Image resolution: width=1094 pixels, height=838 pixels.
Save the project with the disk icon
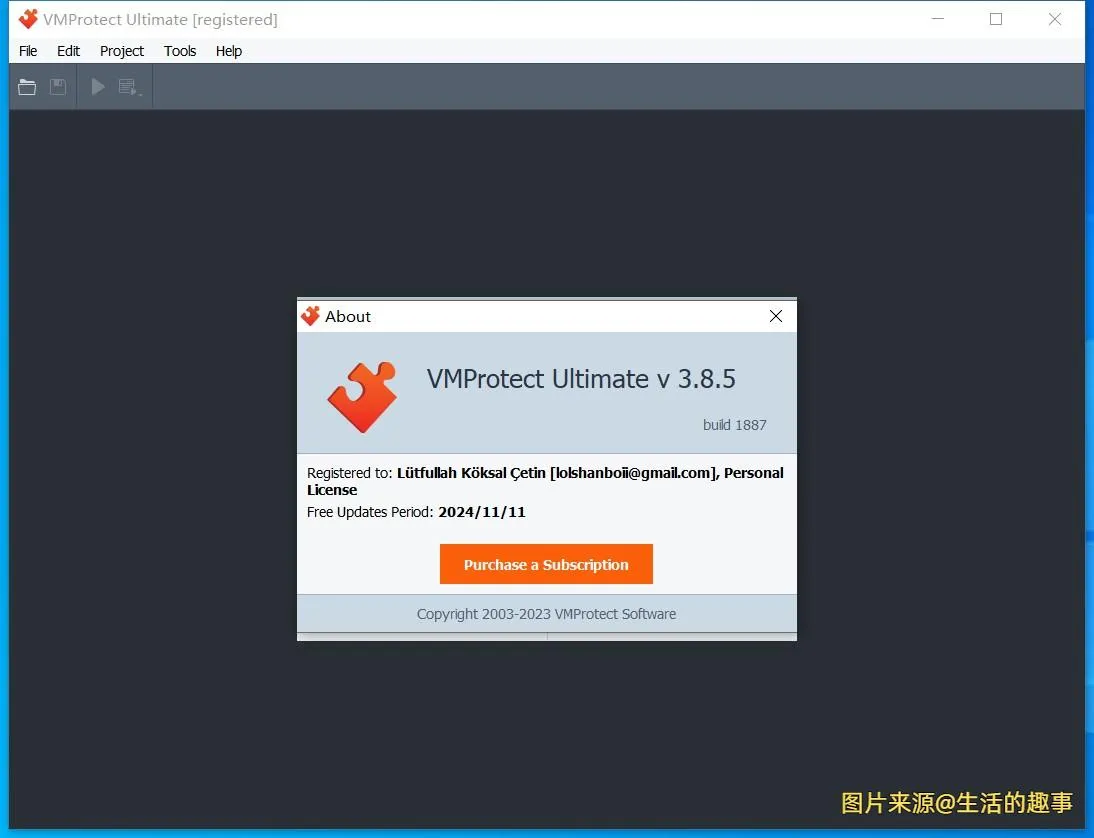point(57,86)
